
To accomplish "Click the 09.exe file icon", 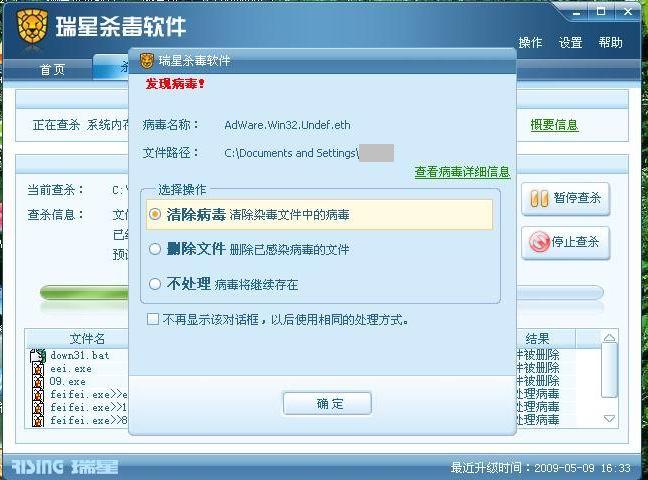I will pyautogui.click(x=38, y=382).
